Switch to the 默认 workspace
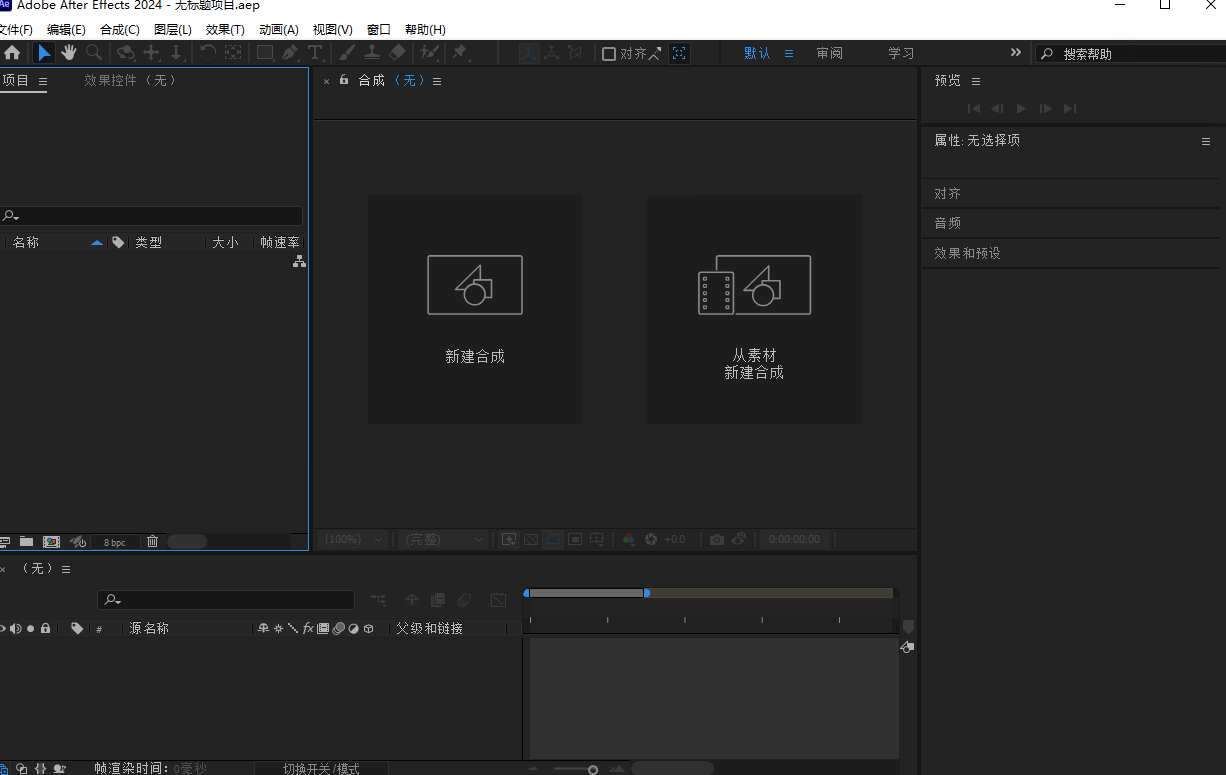This screenshot has width=1226, height=775. tap(757, 54)
